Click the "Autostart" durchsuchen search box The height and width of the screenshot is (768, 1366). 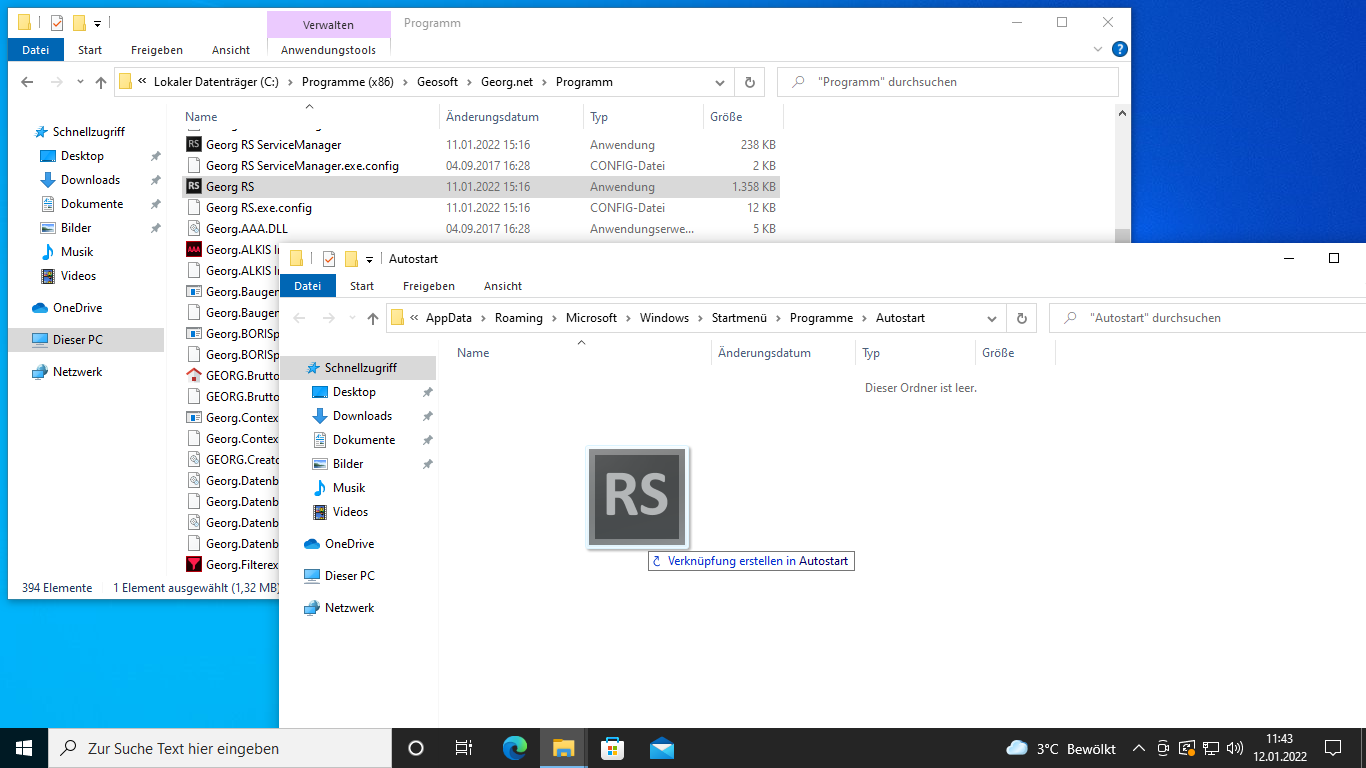click(x=1208, y=318)
